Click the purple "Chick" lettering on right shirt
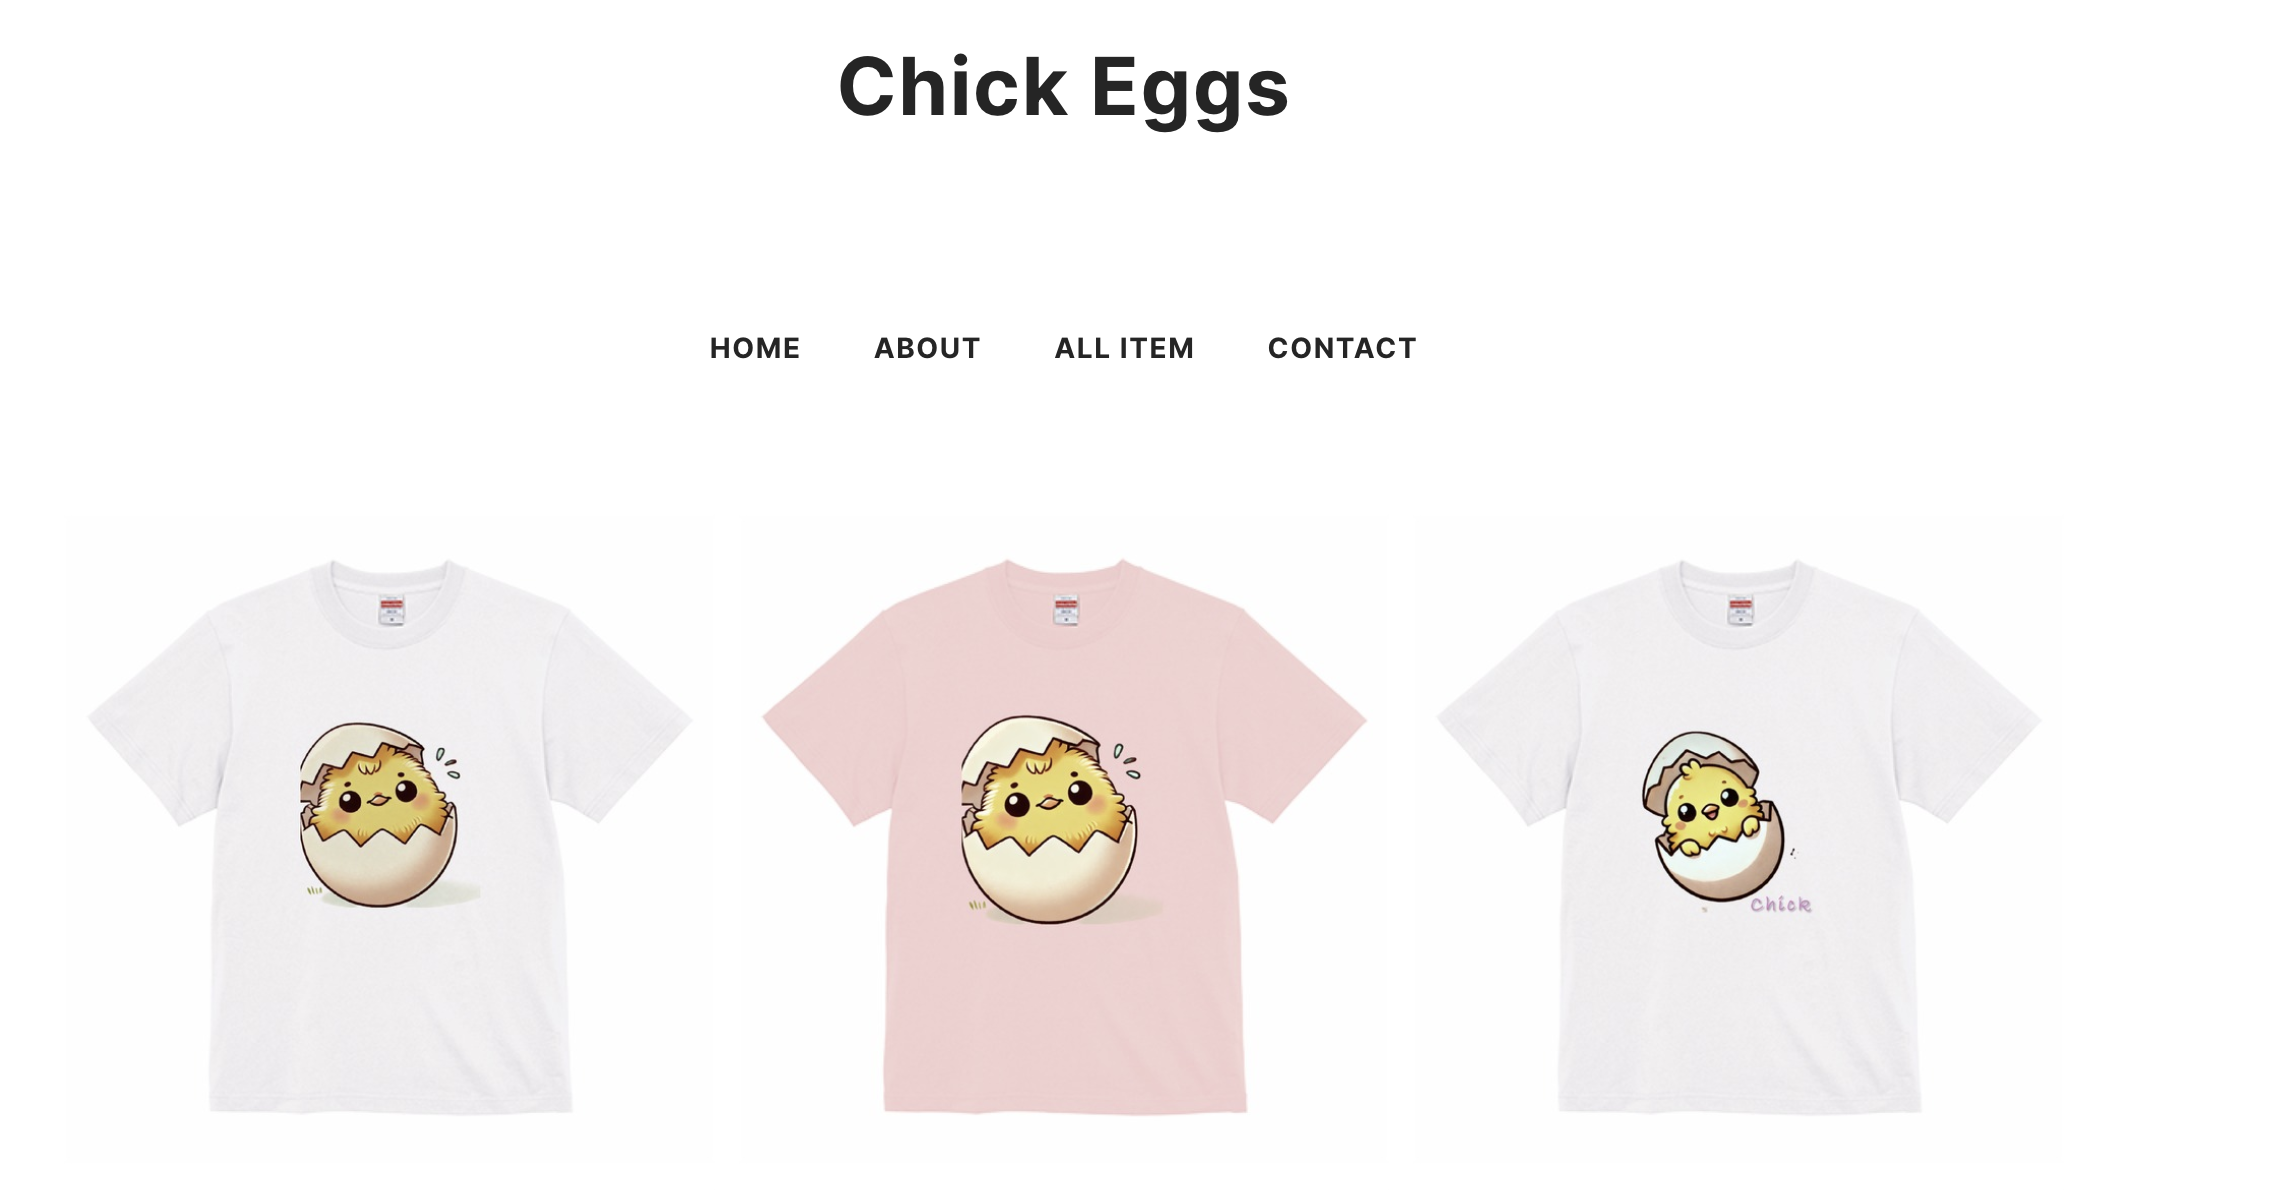Screen dimensions: 2290x1190 click(x=1780, y=904)
